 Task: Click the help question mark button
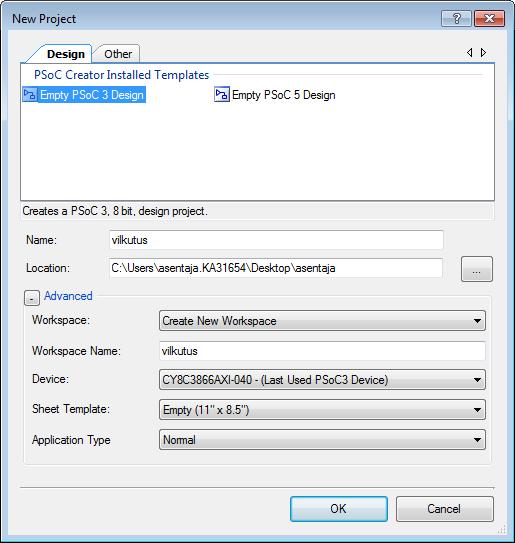(456, 18)
